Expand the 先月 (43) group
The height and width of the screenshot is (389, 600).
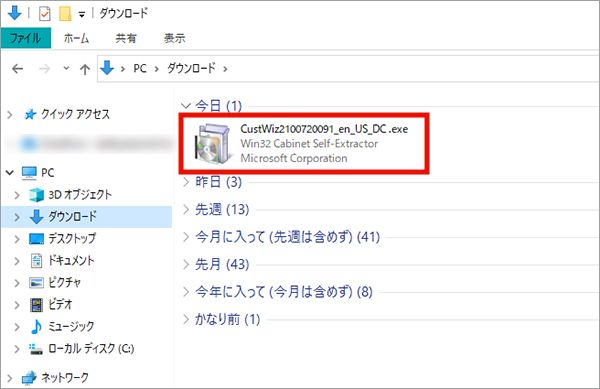(186, 264)
